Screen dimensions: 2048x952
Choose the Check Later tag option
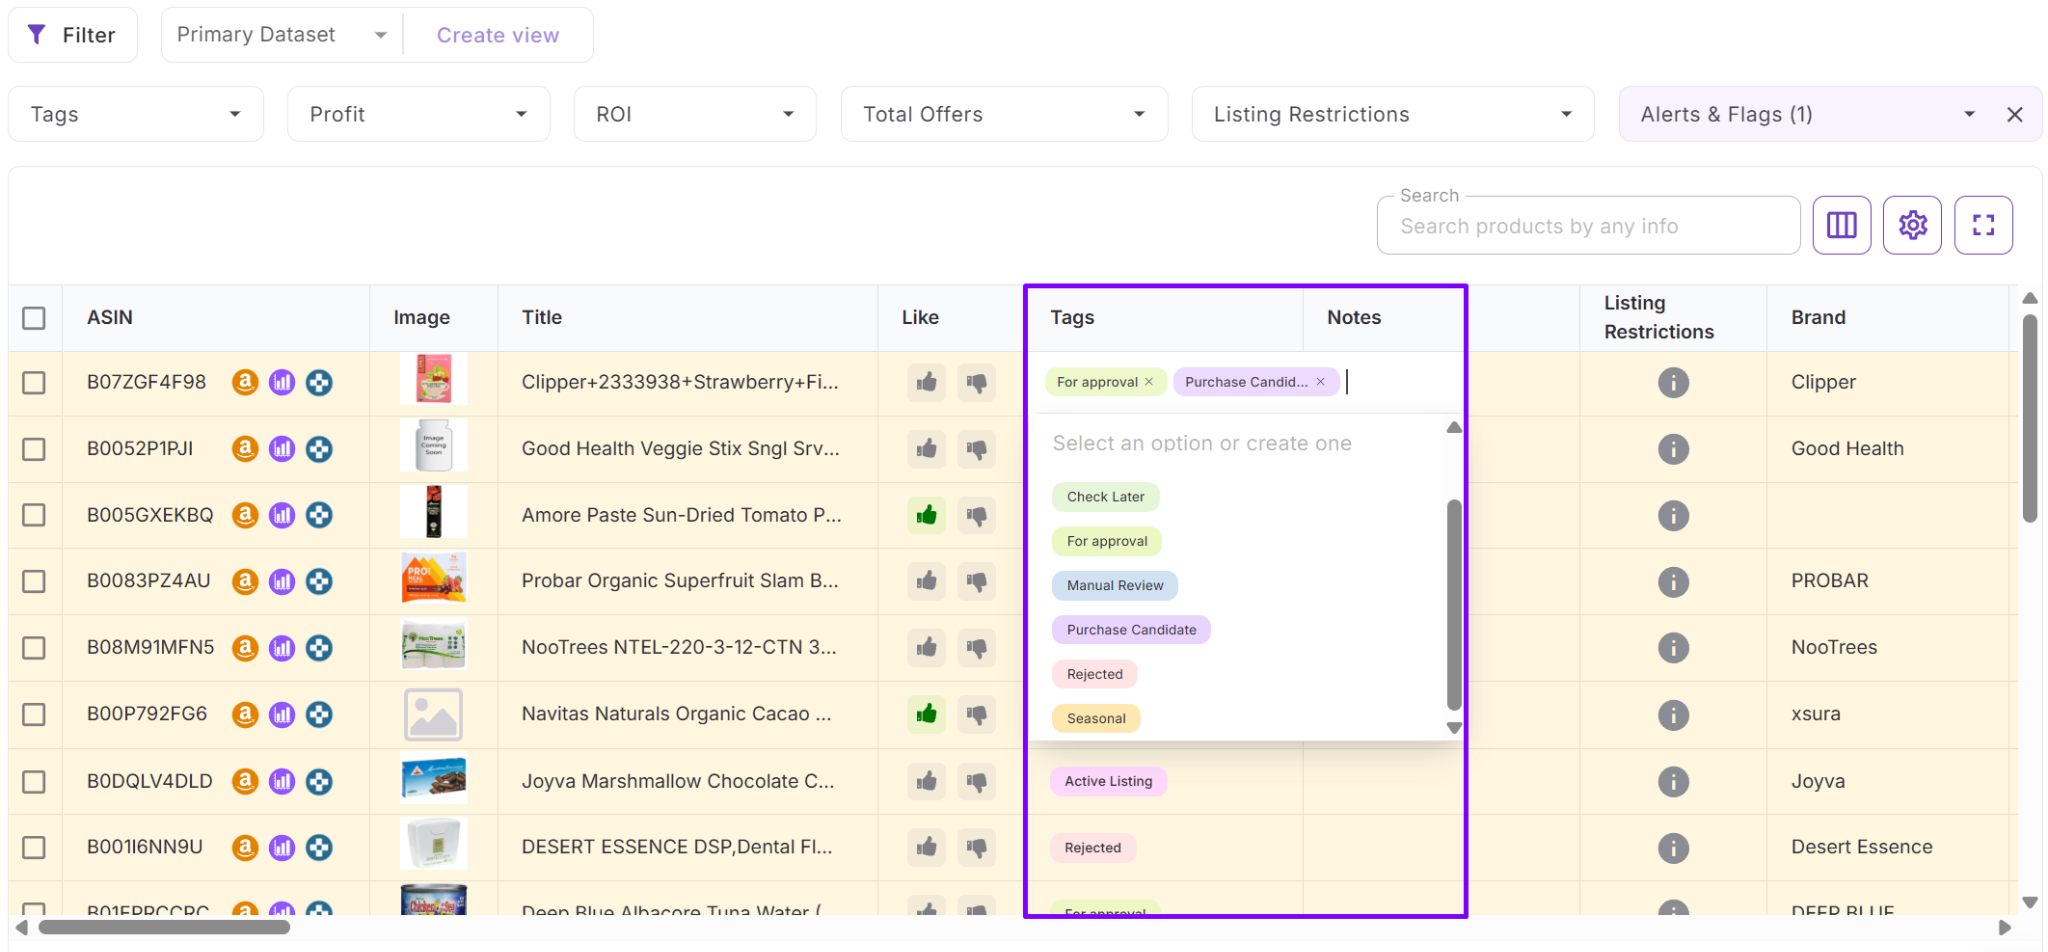pos(1105,497)
